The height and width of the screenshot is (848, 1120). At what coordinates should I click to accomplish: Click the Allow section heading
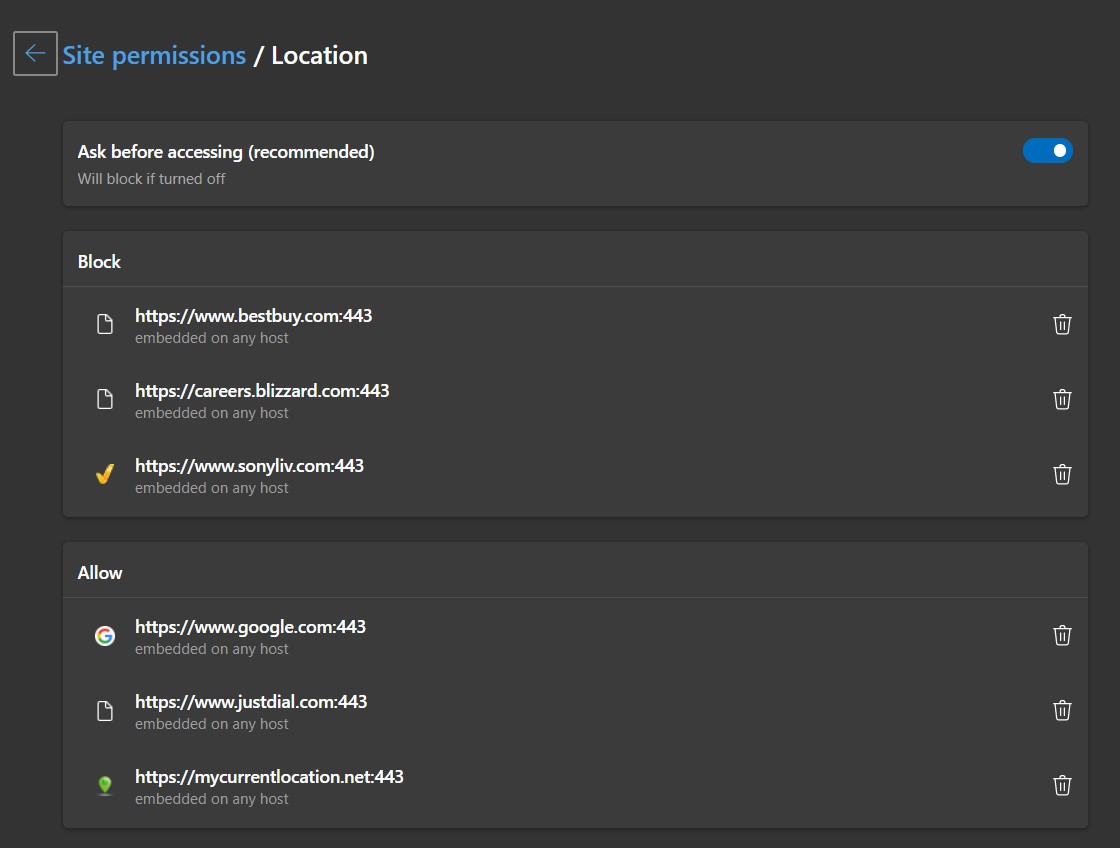(x=100, y=573)
